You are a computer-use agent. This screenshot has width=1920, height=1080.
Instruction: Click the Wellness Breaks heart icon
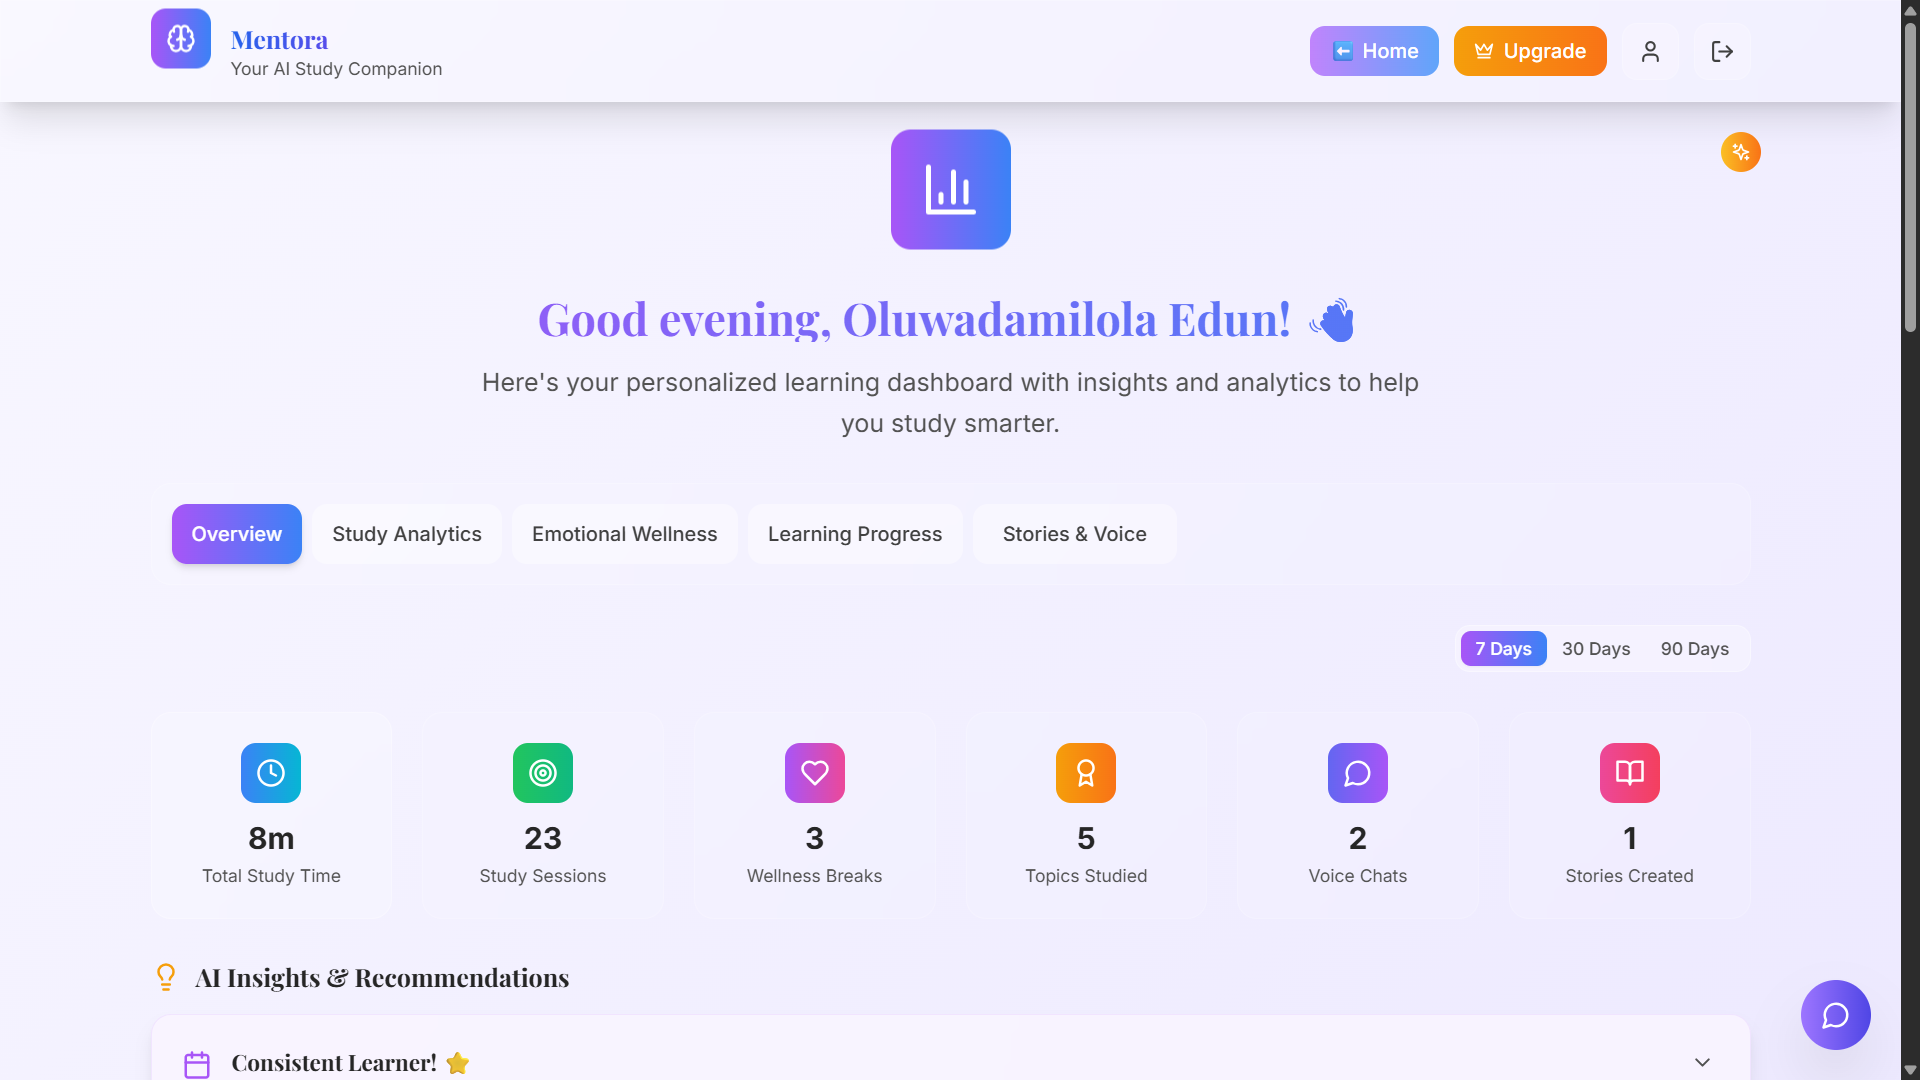(x=814, y=773)
